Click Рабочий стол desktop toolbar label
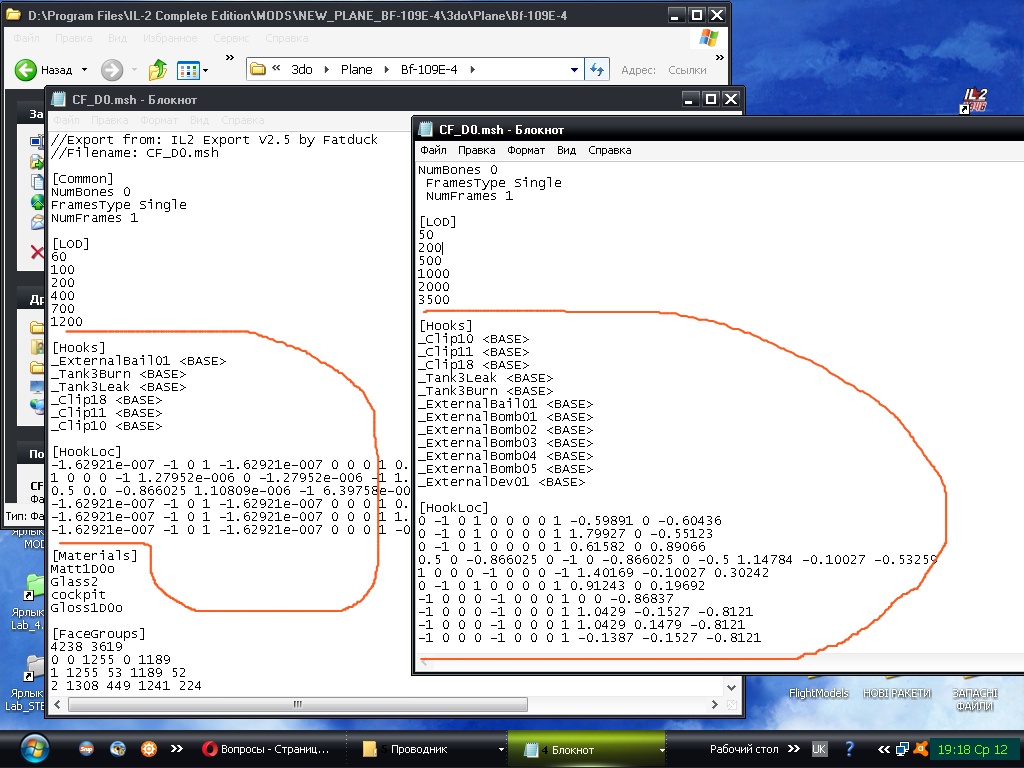The image size is (1024, 768). (x=744, y=749)
